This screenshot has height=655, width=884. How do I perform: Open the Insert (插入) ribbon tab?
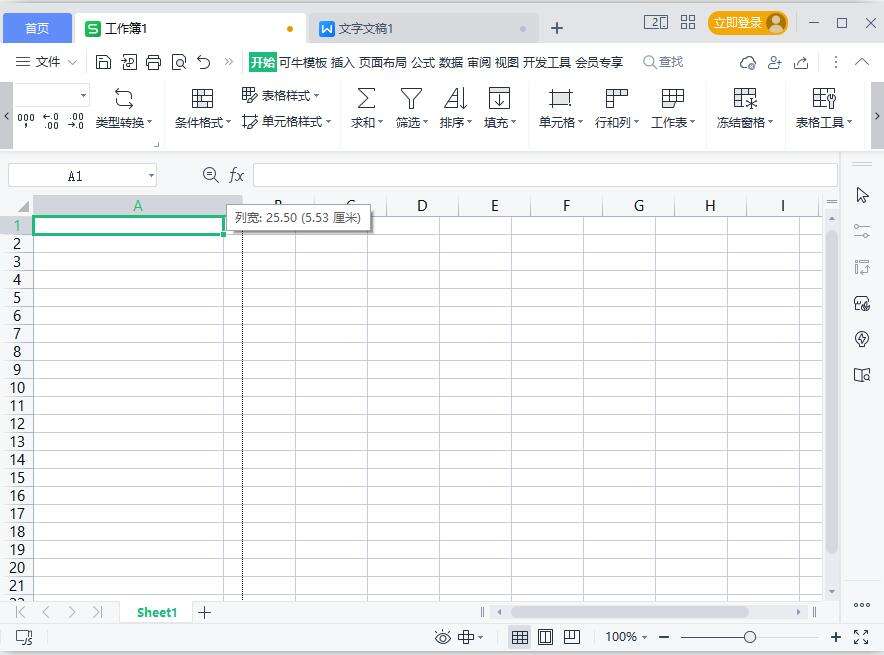coord(342,62)
